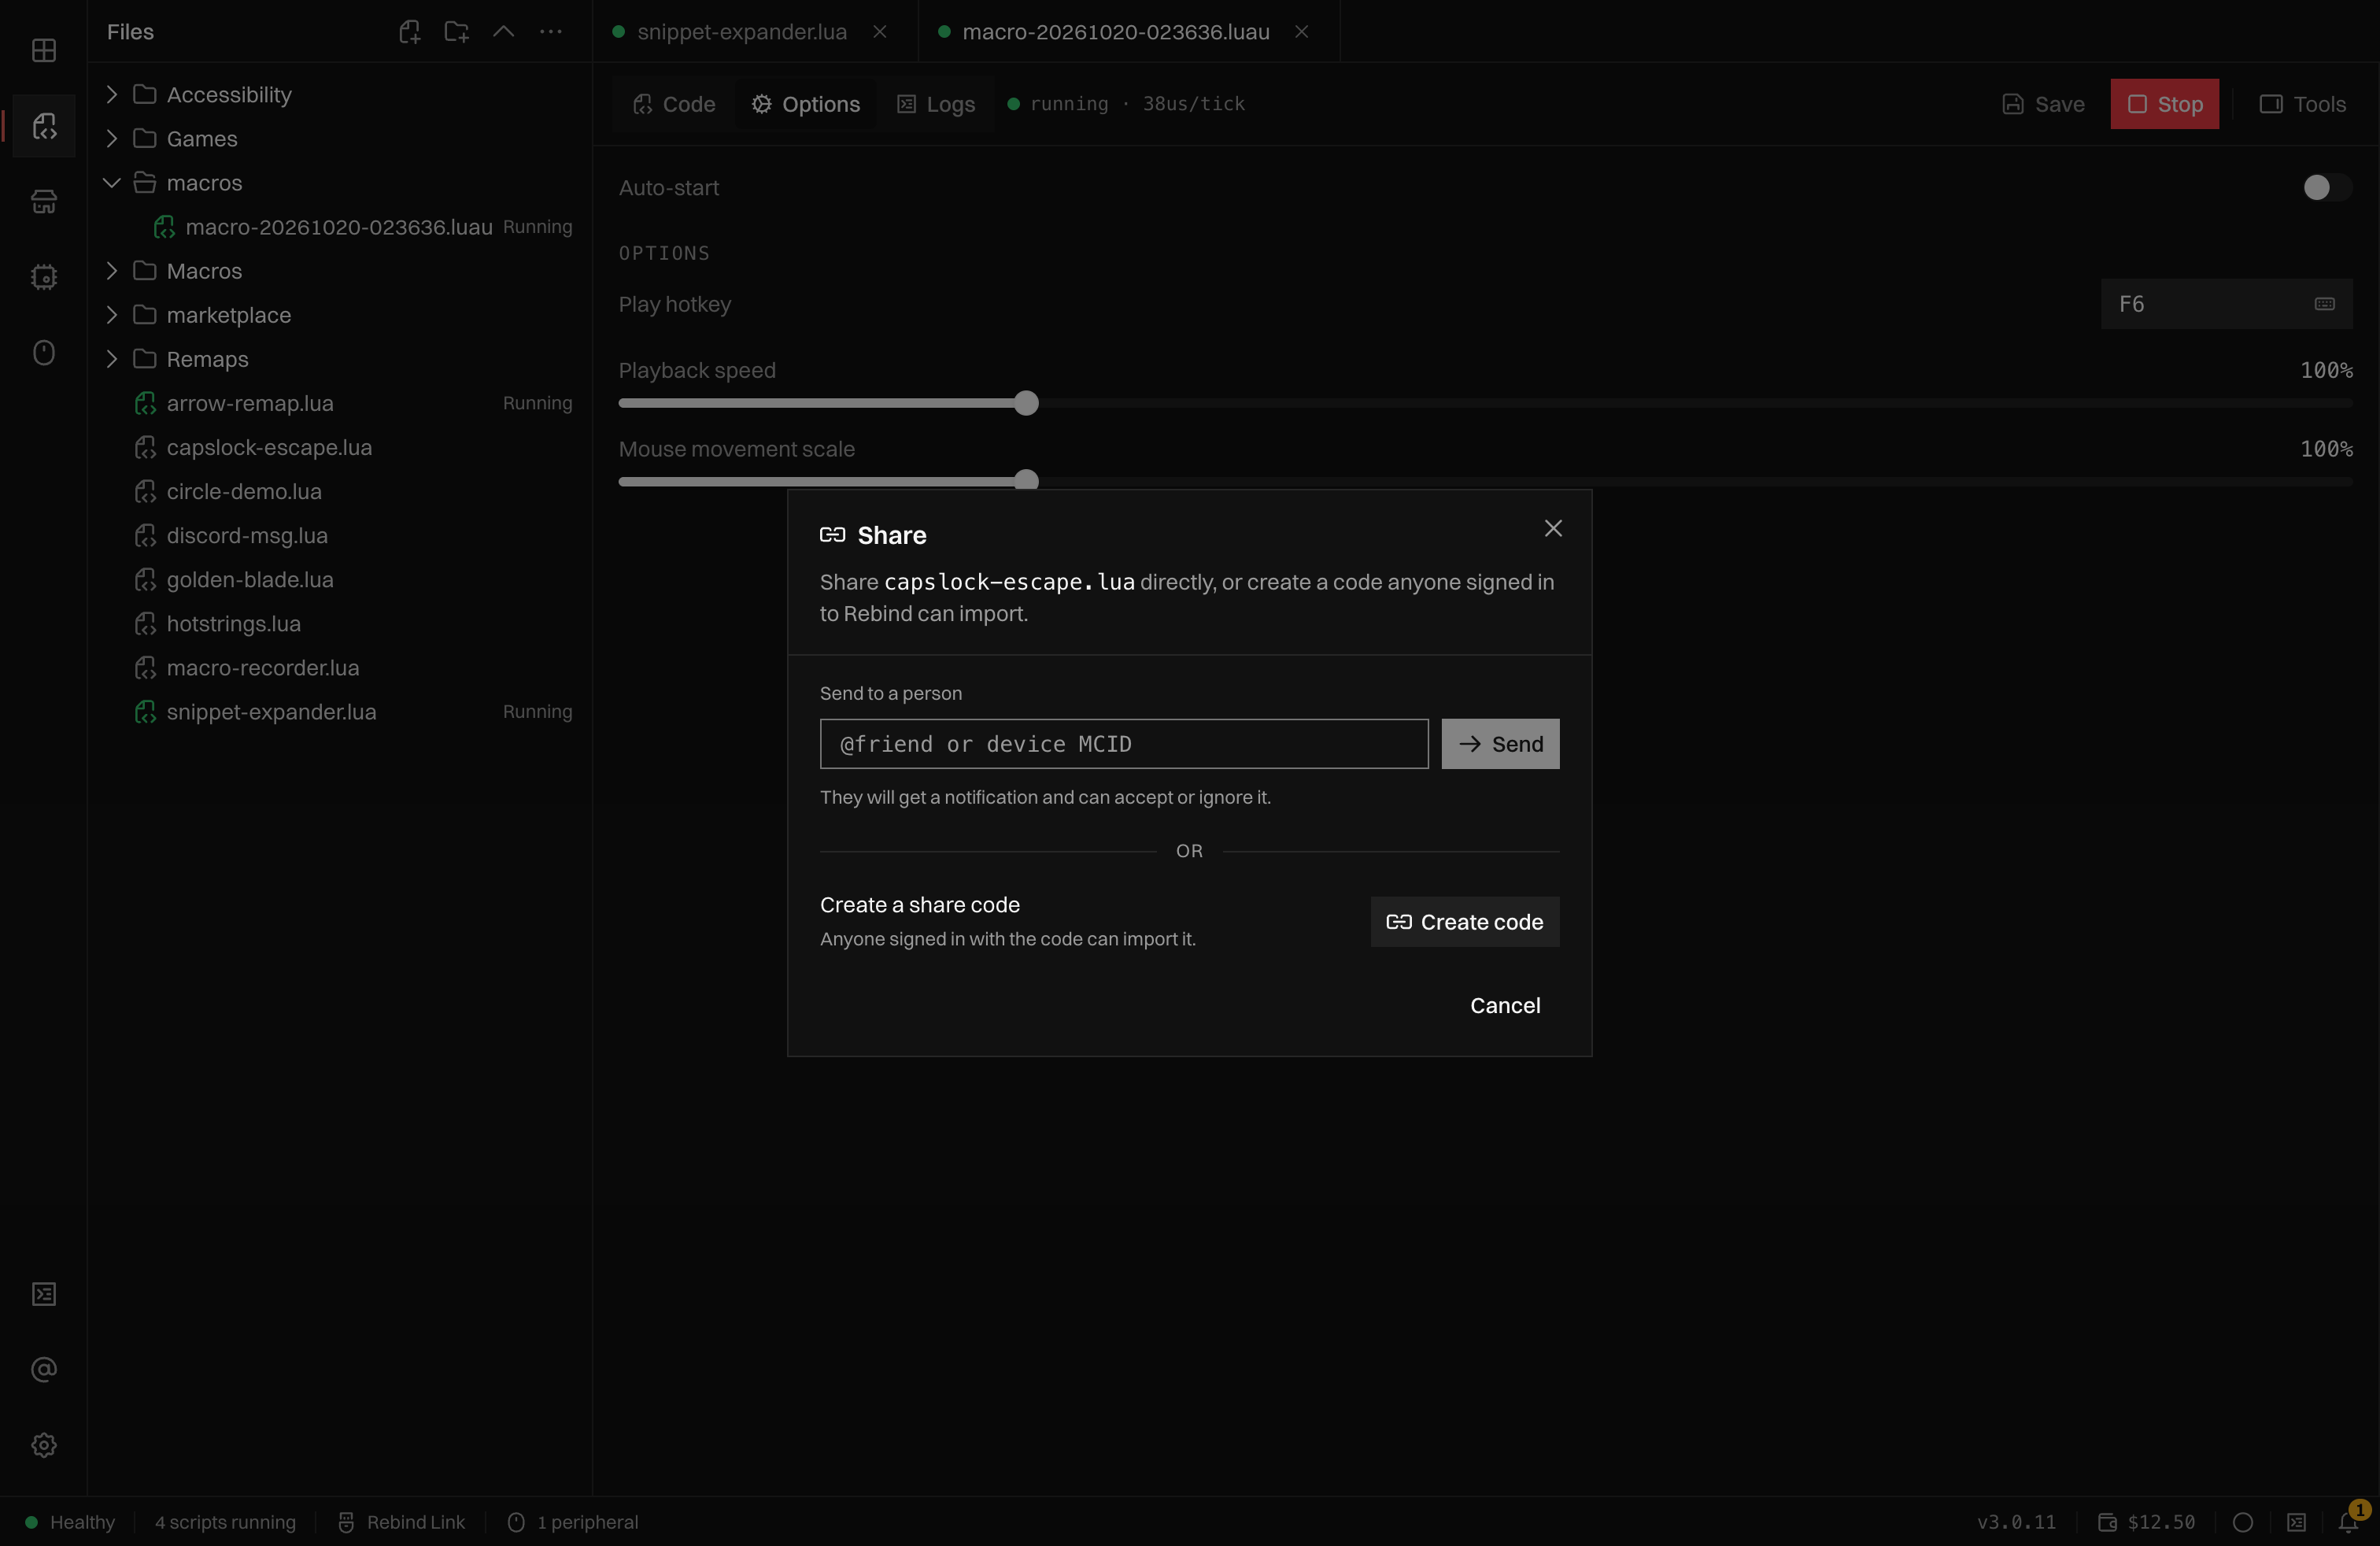This screenshot has height=1546, width=2380.
Task: Click the $12.50 balance in status bar
Action: [x=2147, y=1522]
